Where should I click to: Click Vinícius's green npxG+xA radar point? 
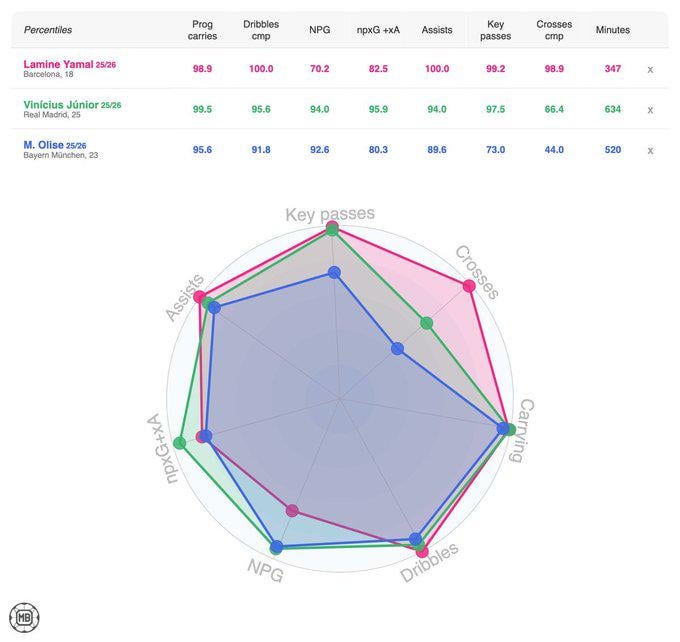point(180,443)
